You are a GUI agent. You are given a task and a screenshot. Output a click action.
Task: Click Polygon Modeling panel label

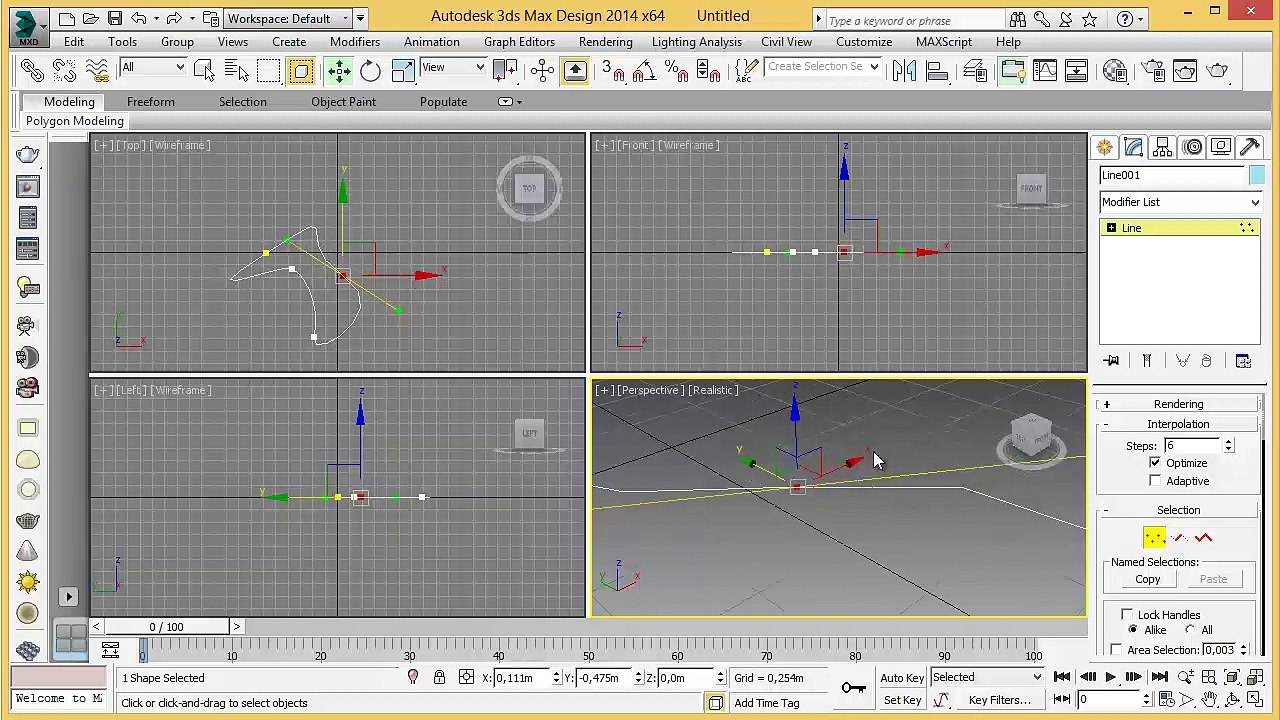tap(75, 121)
